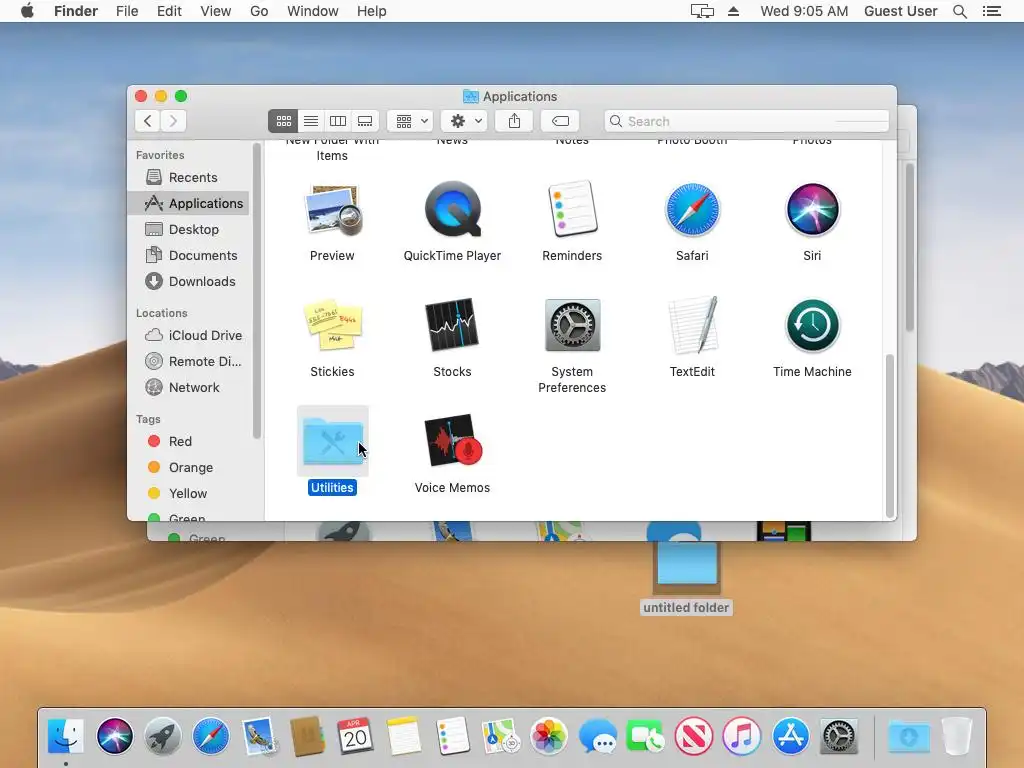Select the Voice Memos app icon
The image size is (1024, 768).
[453, 440]
